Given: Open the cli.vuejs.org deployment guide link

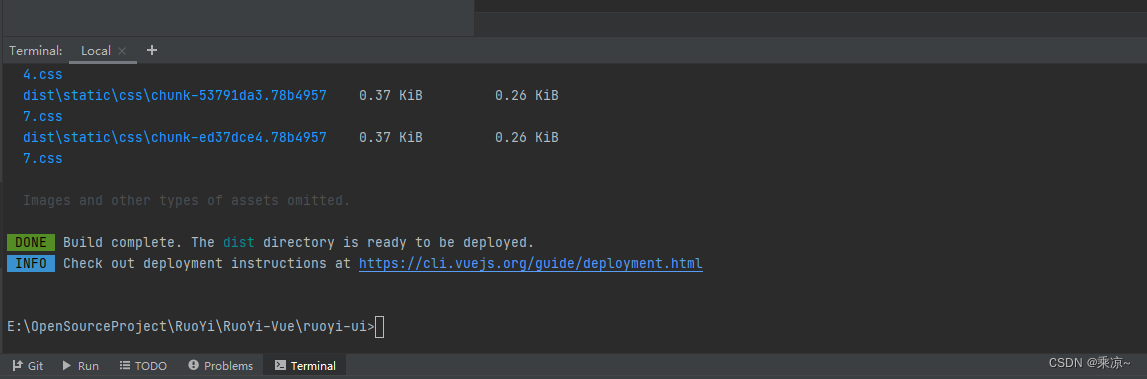Looking at the screenshot, I should tap(530, 263).
